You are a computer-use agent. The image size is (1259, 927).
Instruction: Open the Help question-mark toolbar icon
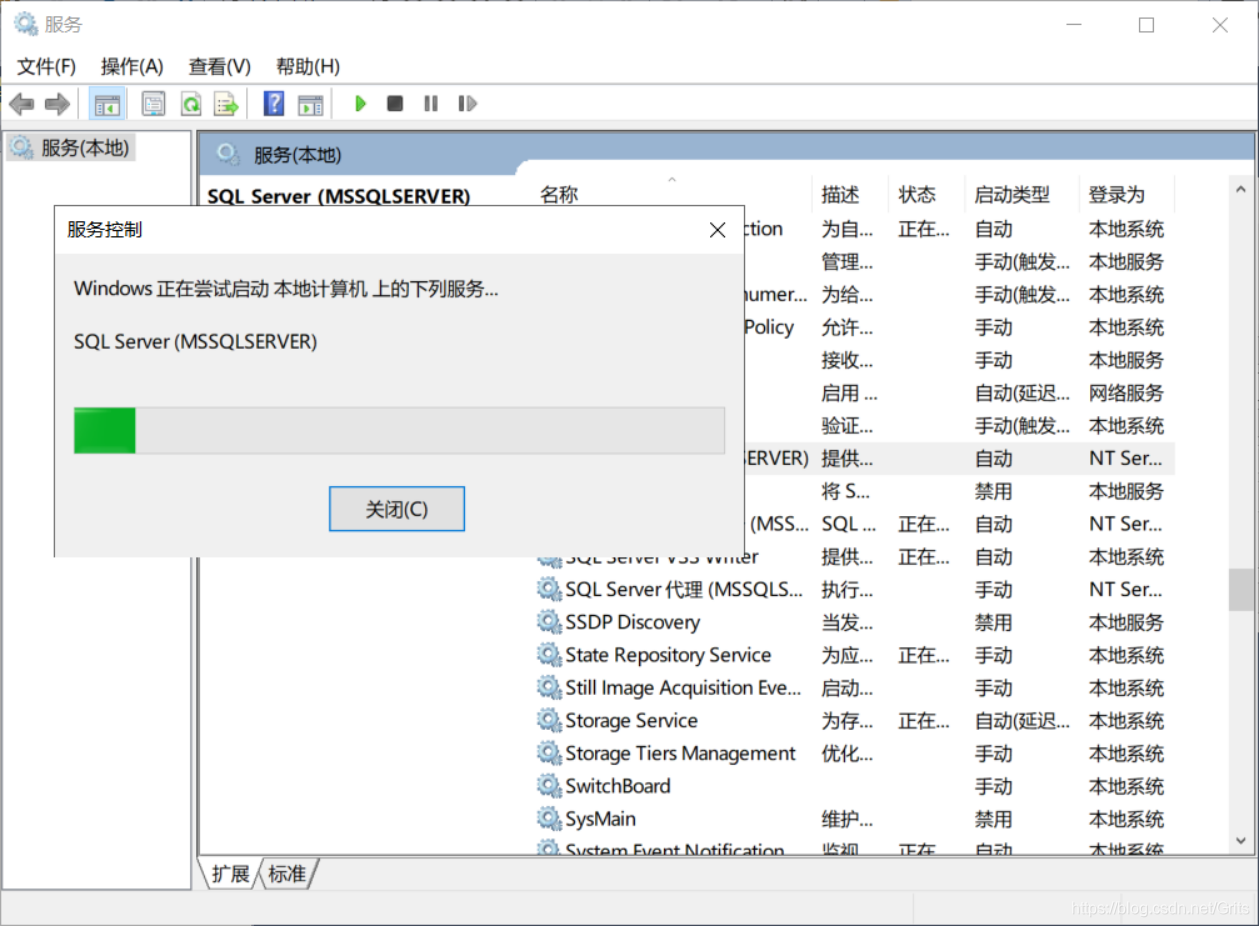pos(274,103)
